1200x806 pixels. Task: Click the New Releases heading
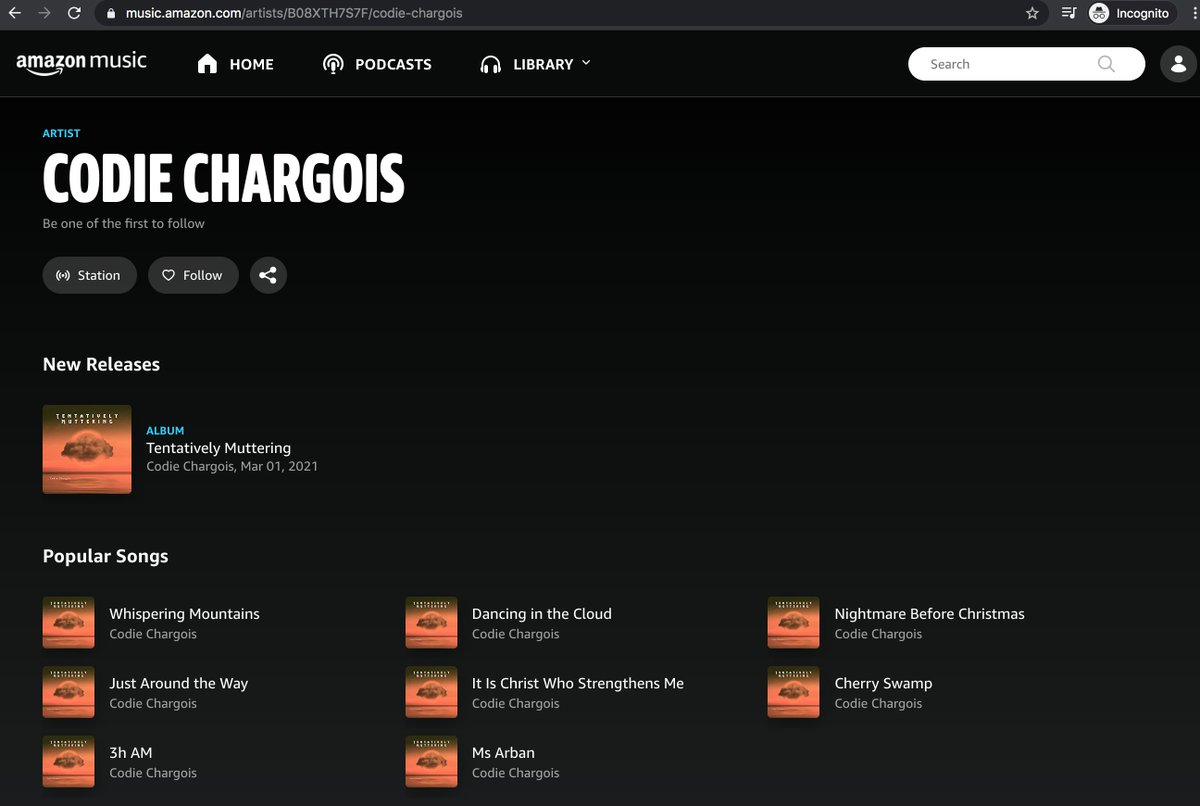pyautogui.click(x=101, y=364)
